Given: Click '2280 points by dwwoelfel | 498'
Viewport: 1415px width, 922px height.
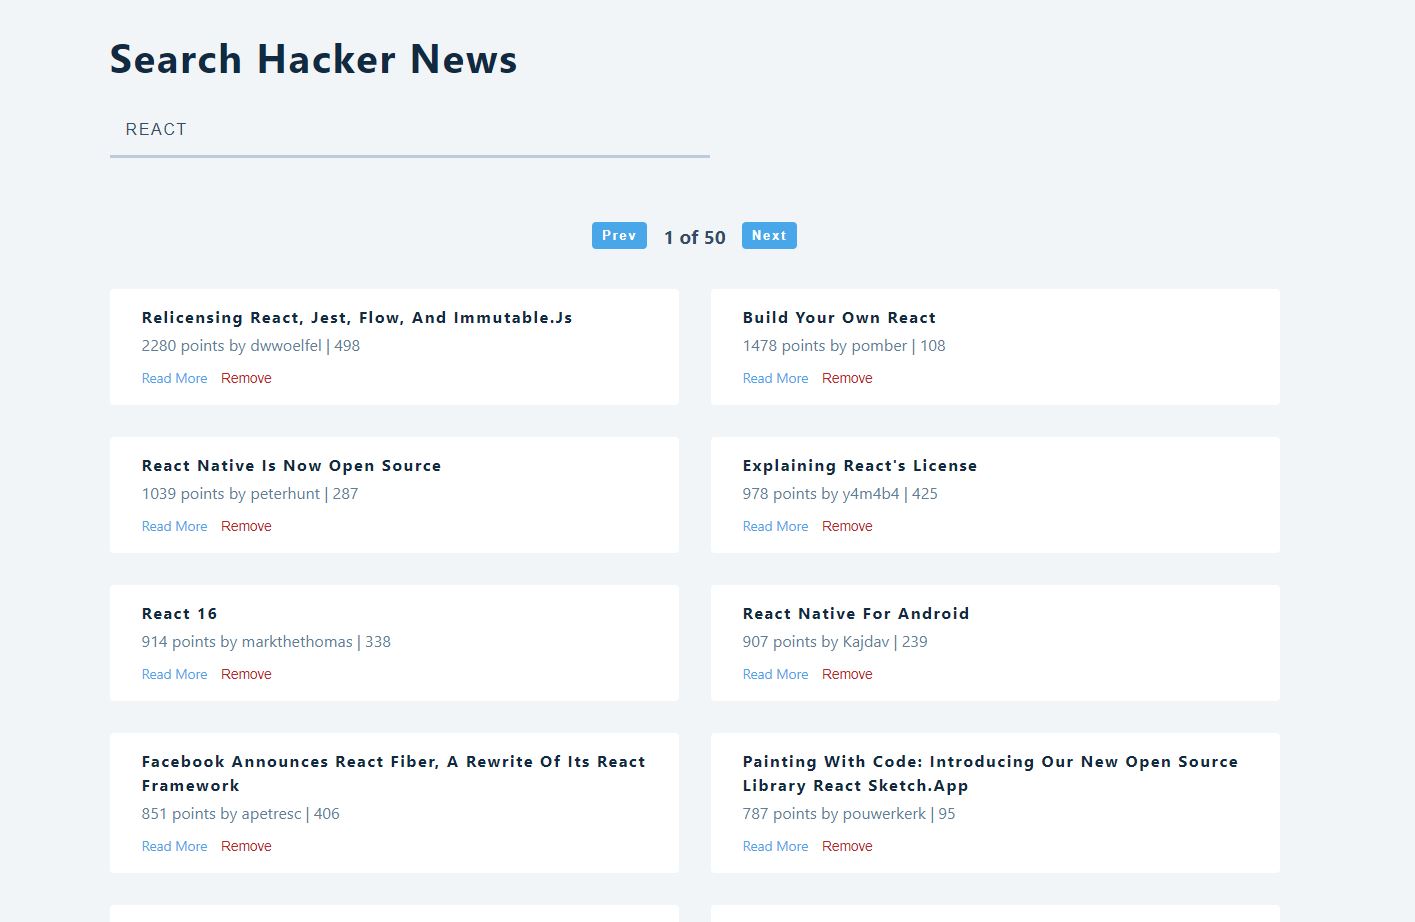Looking at the screenshot, I should 250,346.
